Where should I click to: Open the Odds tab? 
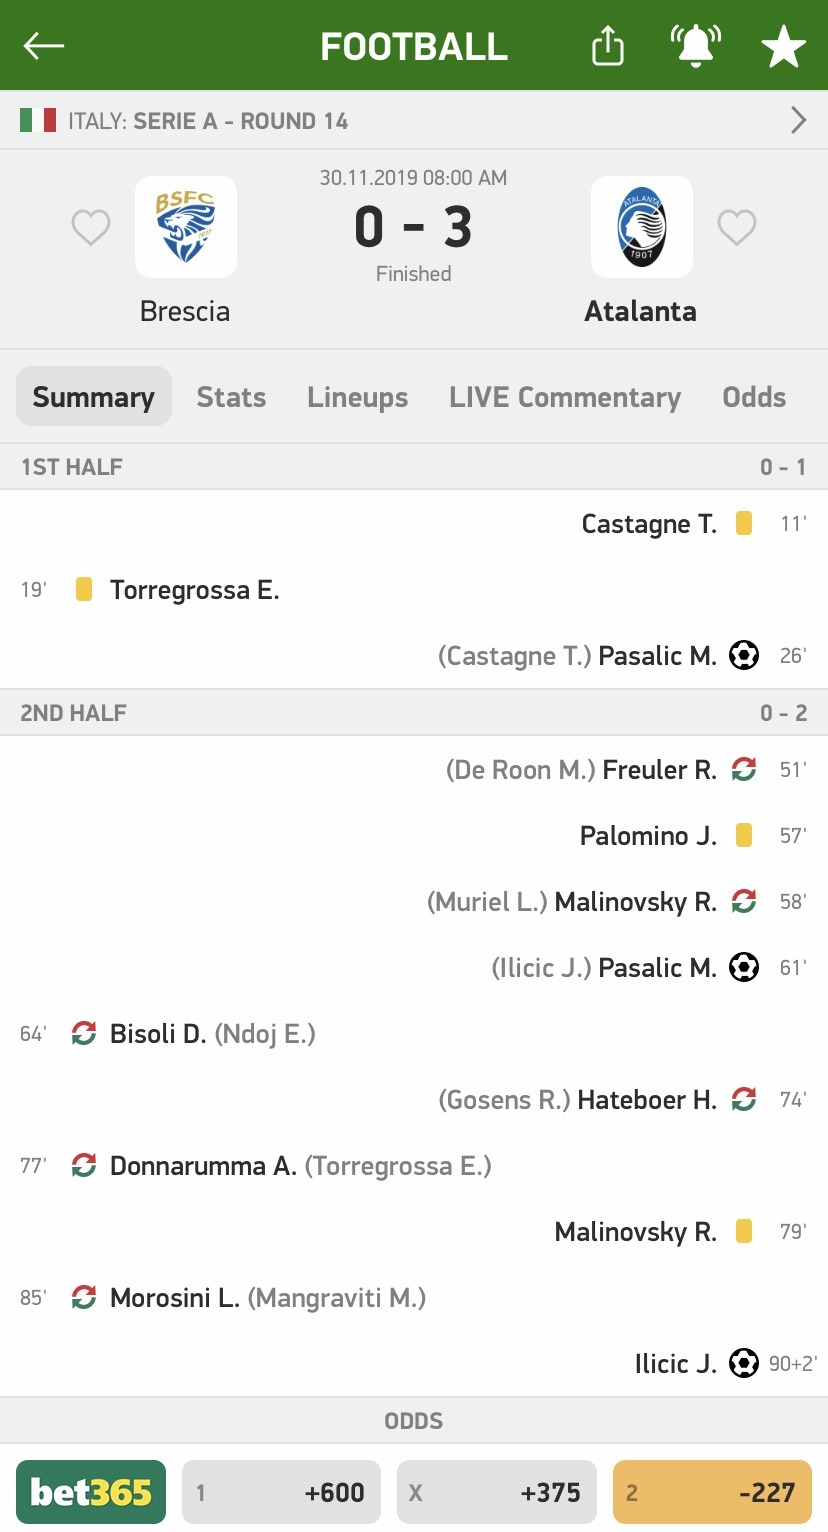coord(754,397)
